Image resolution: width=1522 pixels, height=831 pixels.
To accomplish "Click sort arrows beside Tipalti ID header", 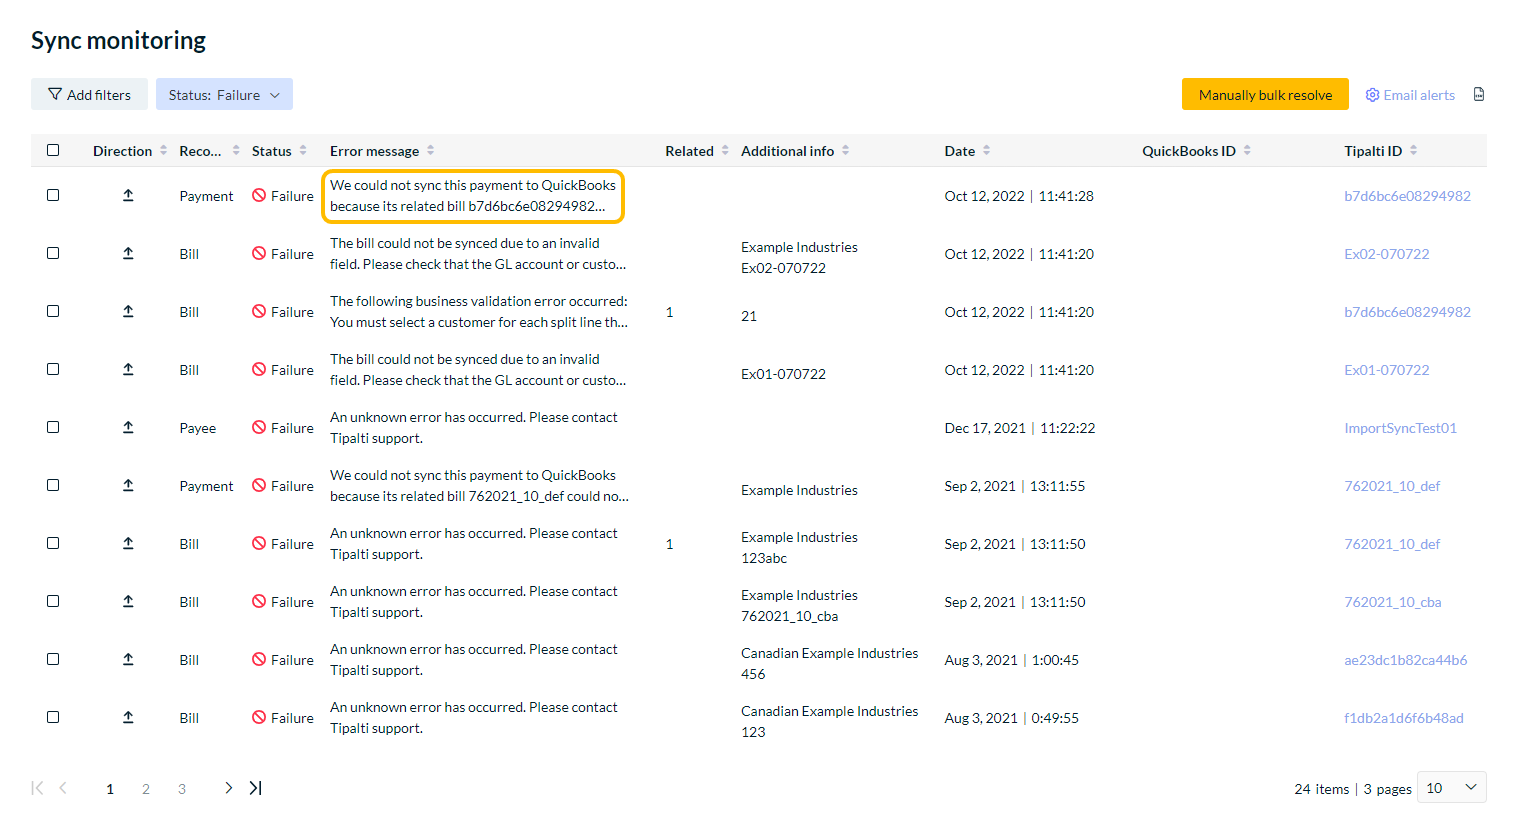I will click(x=1413, y=151).
